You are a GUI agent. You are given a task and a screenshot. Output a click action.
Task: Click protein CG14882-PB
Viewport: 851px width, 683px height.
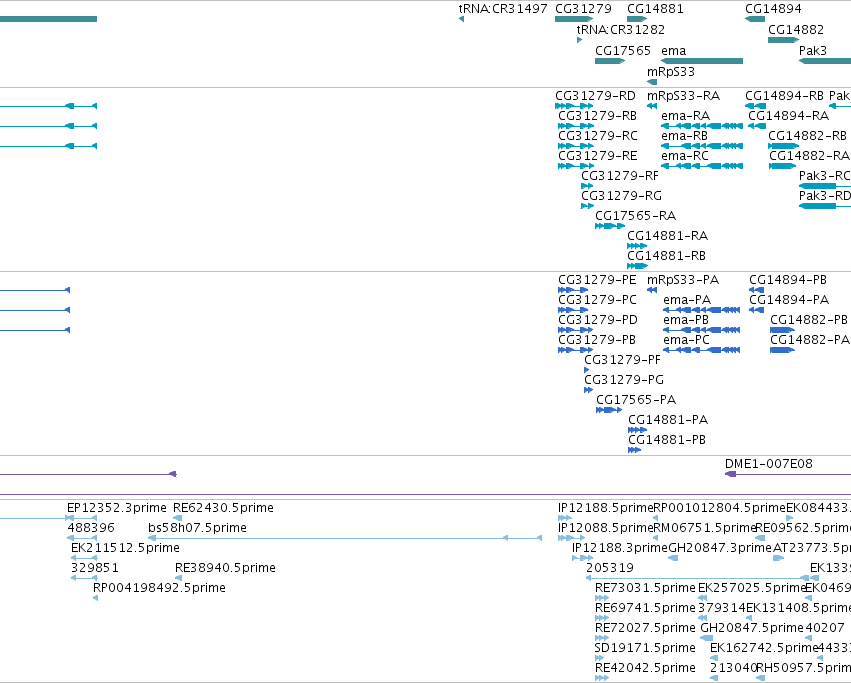pyautogui.click(x=809, y=320)
